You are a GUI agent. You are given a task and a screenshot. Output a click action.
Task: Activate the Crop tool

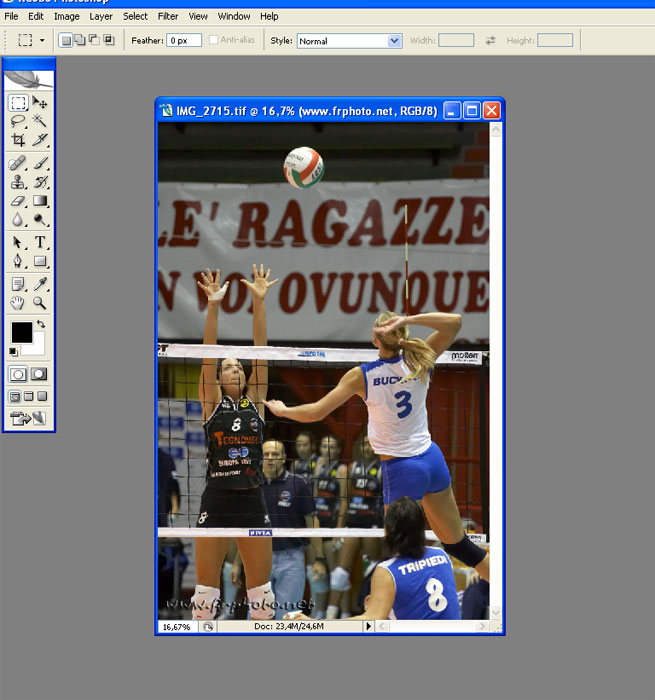coord(18,141)
